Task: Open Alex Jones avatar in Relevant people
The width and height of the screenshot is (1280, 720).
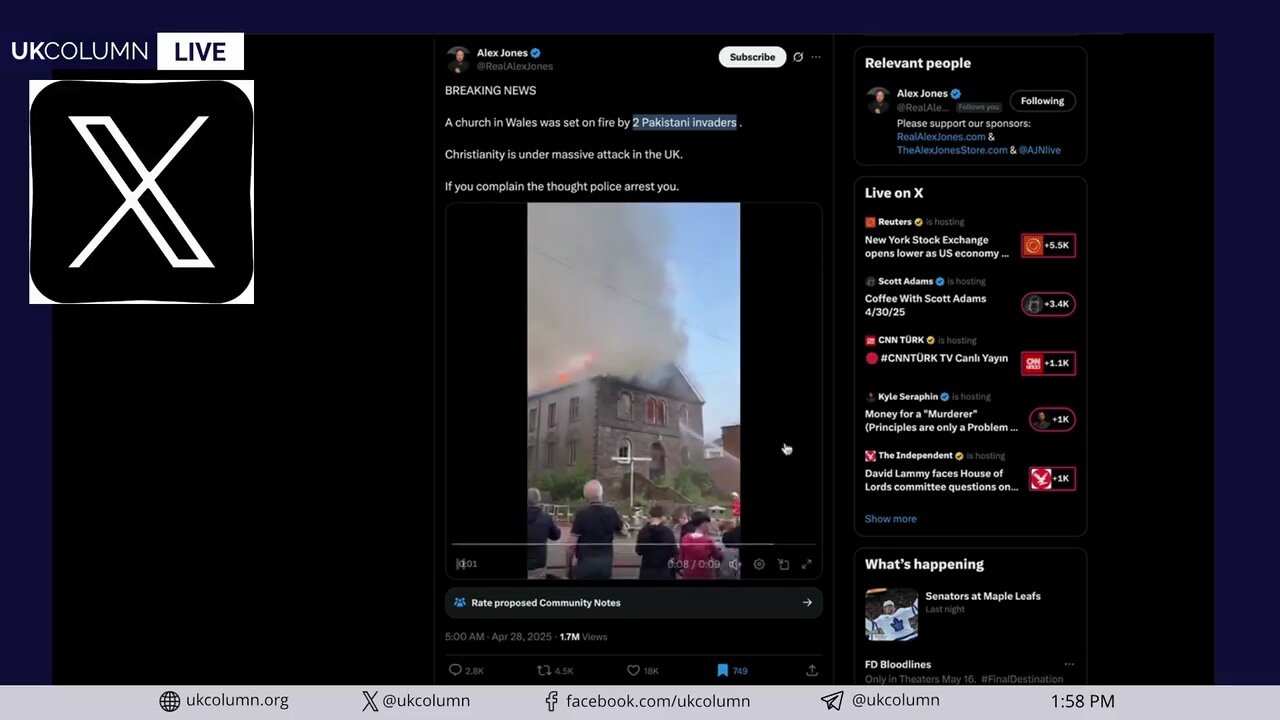Action: tap(878, 100)
